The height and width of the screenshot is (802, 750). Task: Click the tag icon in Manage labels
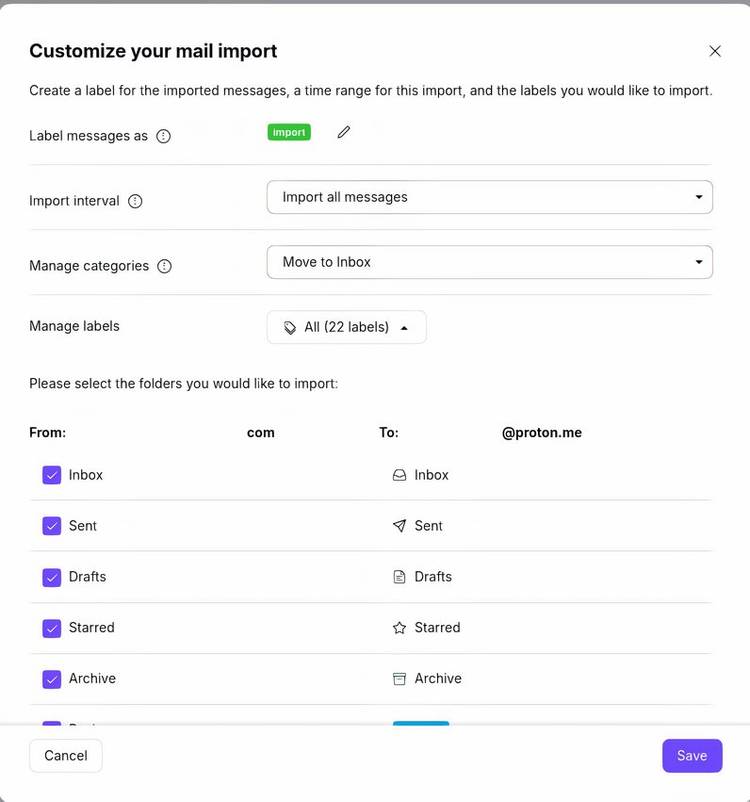pyautogui.click(x=290, y=327)
